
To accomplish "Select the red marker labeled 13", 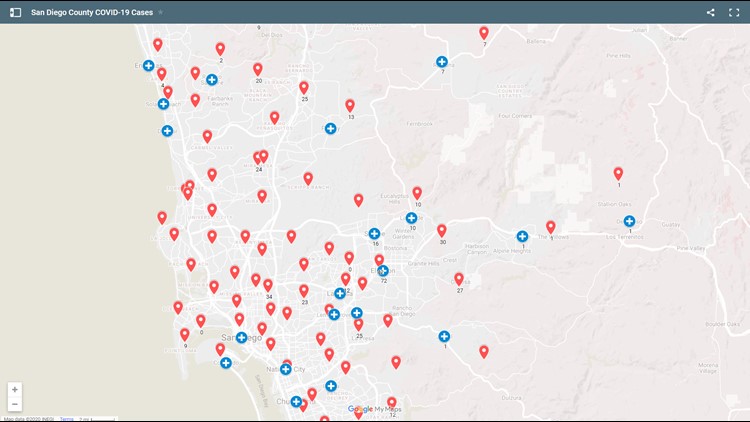I will point(350,105).
